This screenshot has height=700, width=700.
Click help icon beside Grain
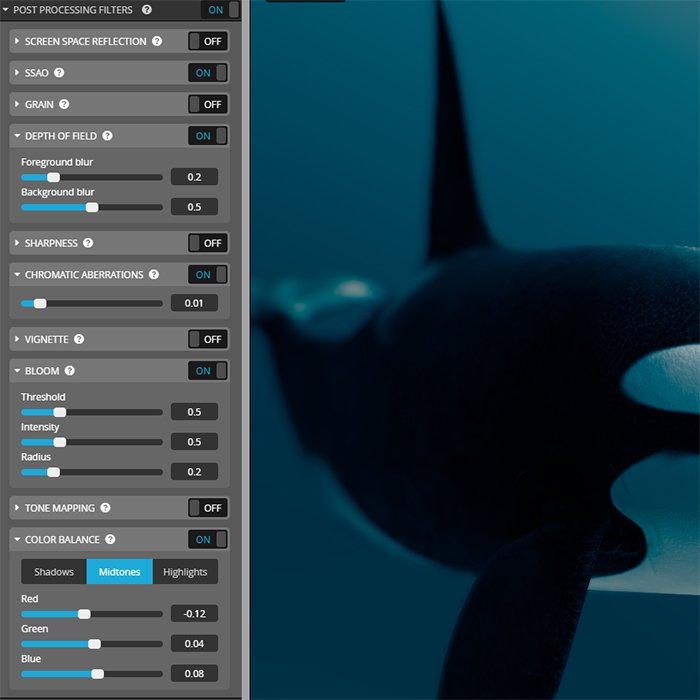coord(64,104)
